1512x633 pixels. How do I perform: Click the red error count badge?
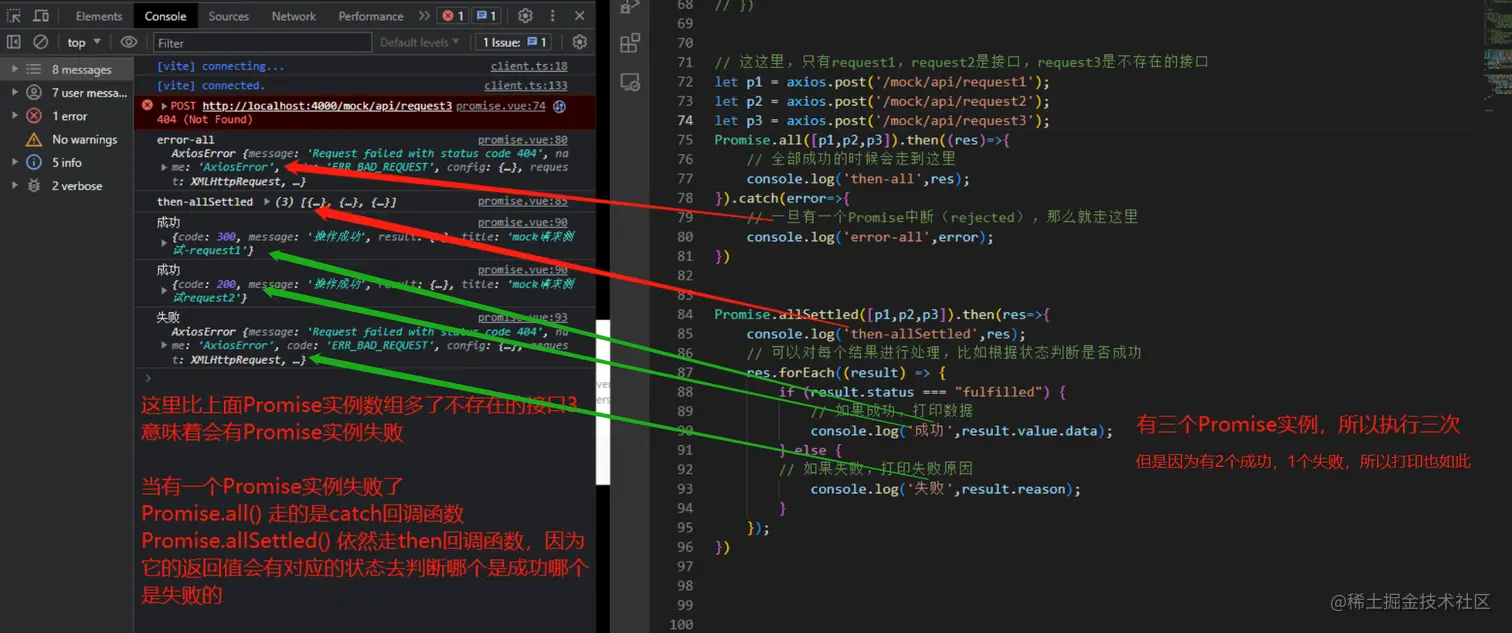tap(452, 16)
